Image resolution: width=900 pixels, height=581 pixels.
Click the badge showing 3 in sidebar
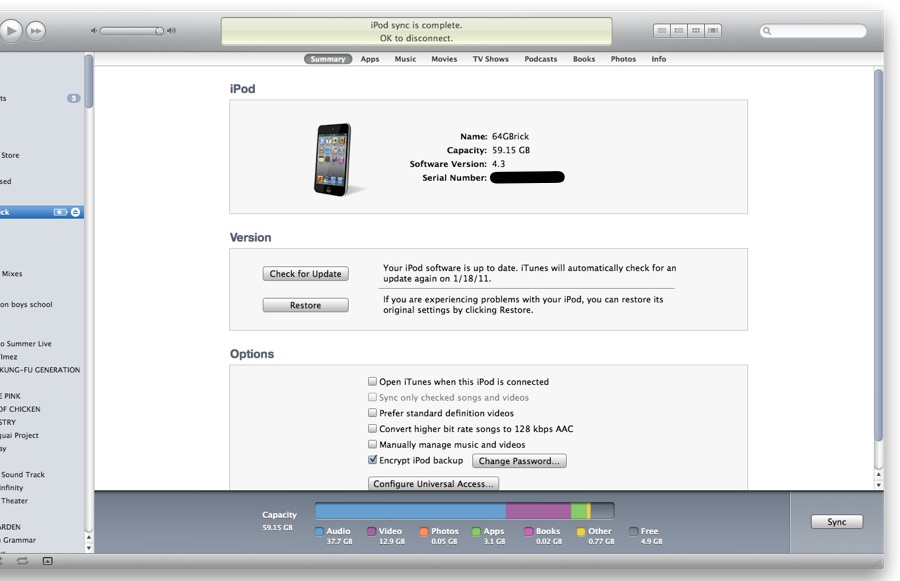coord(73,98)
